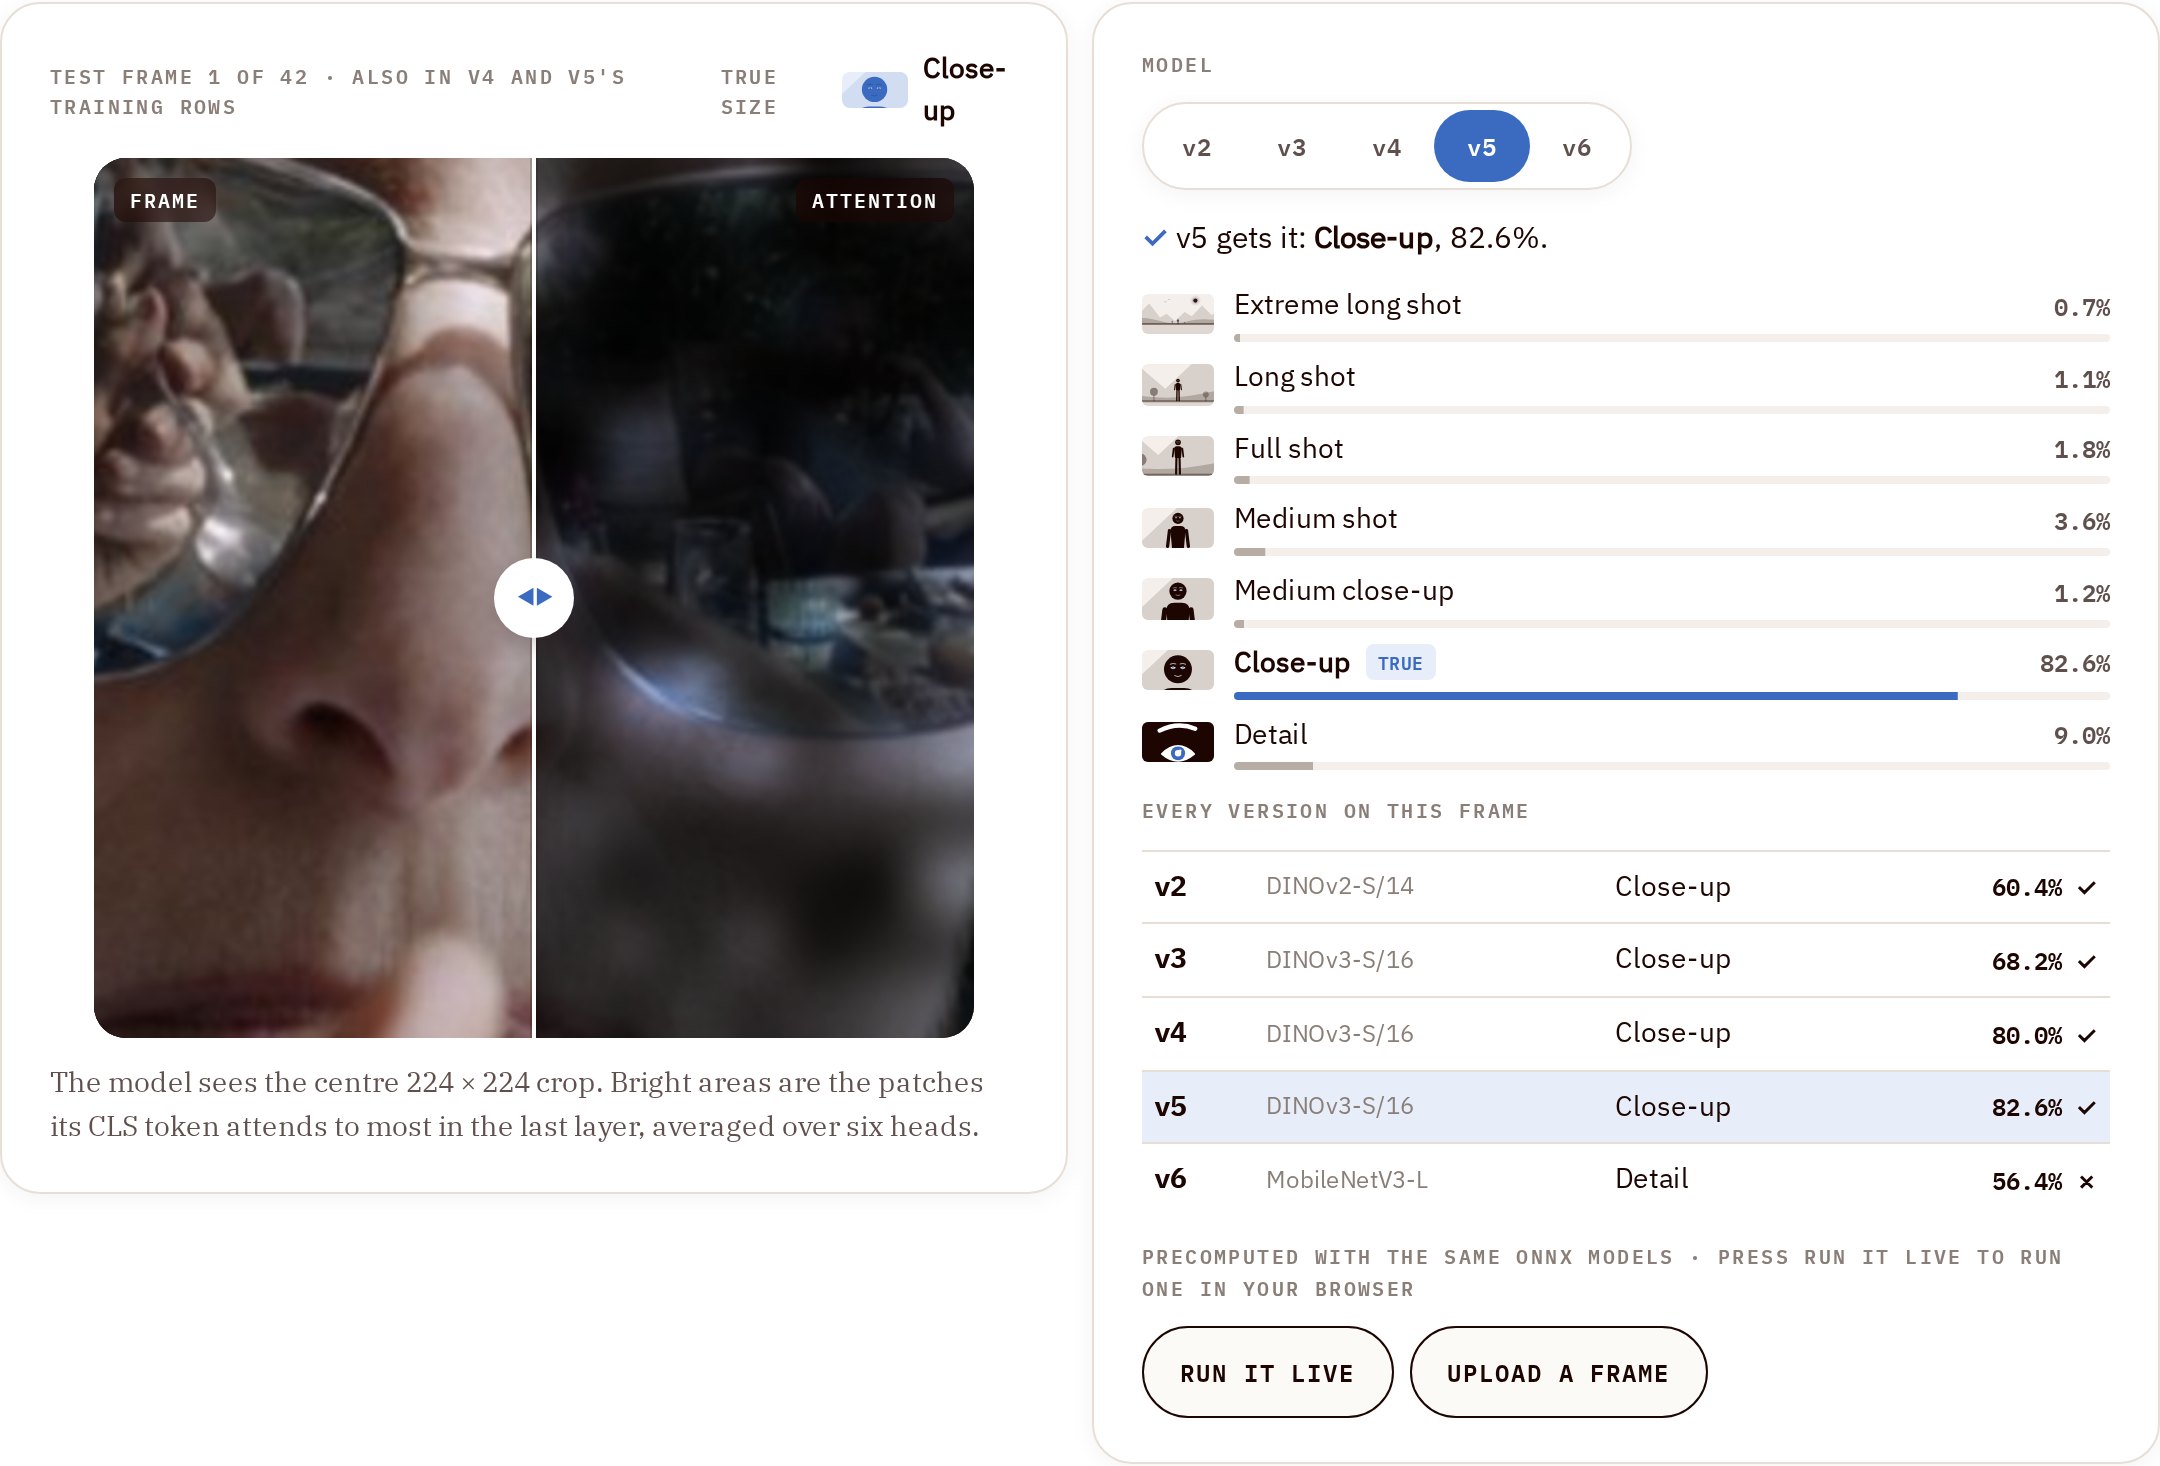The width and height of the screenshot is (2160, 1466).
Task: Select model v2
Action: (x=1196, y=147)
